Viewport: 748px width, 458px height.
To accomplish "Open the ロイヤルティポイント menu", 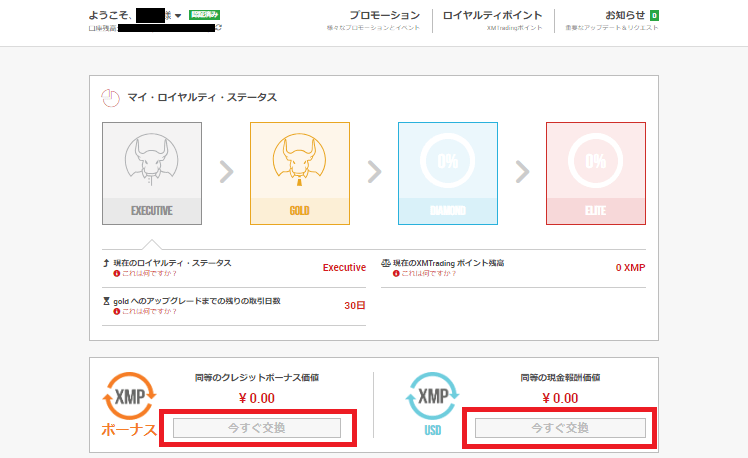I will (x=492, y=15).
